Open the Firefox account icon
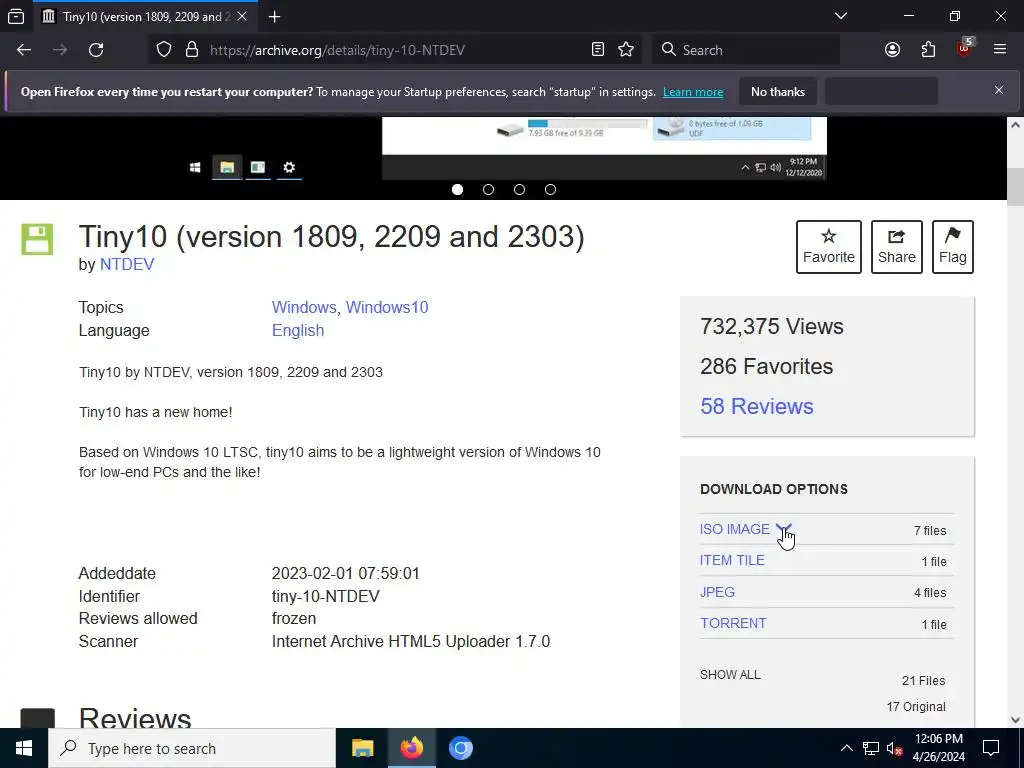1024x768 pixels. [892, 50]
